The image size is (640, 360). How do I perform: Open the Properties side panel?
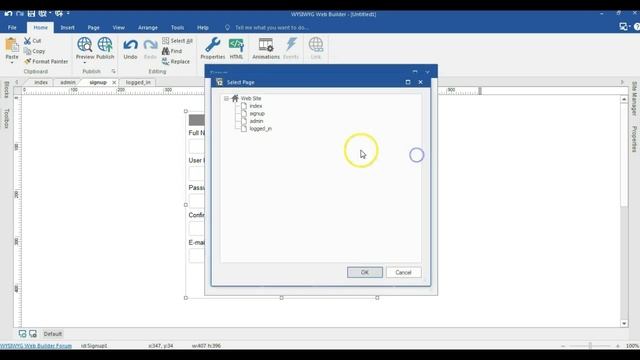point(634,139)
